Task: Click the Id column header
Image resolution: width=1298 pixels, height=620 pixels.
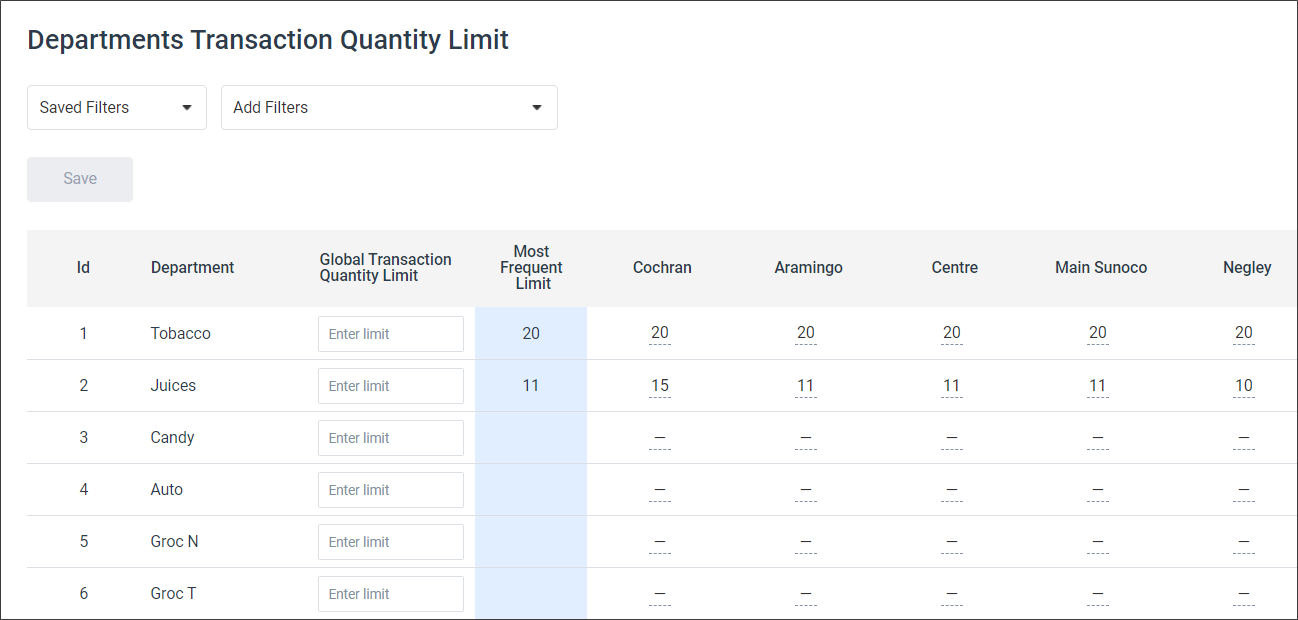Action: (83, 267)
